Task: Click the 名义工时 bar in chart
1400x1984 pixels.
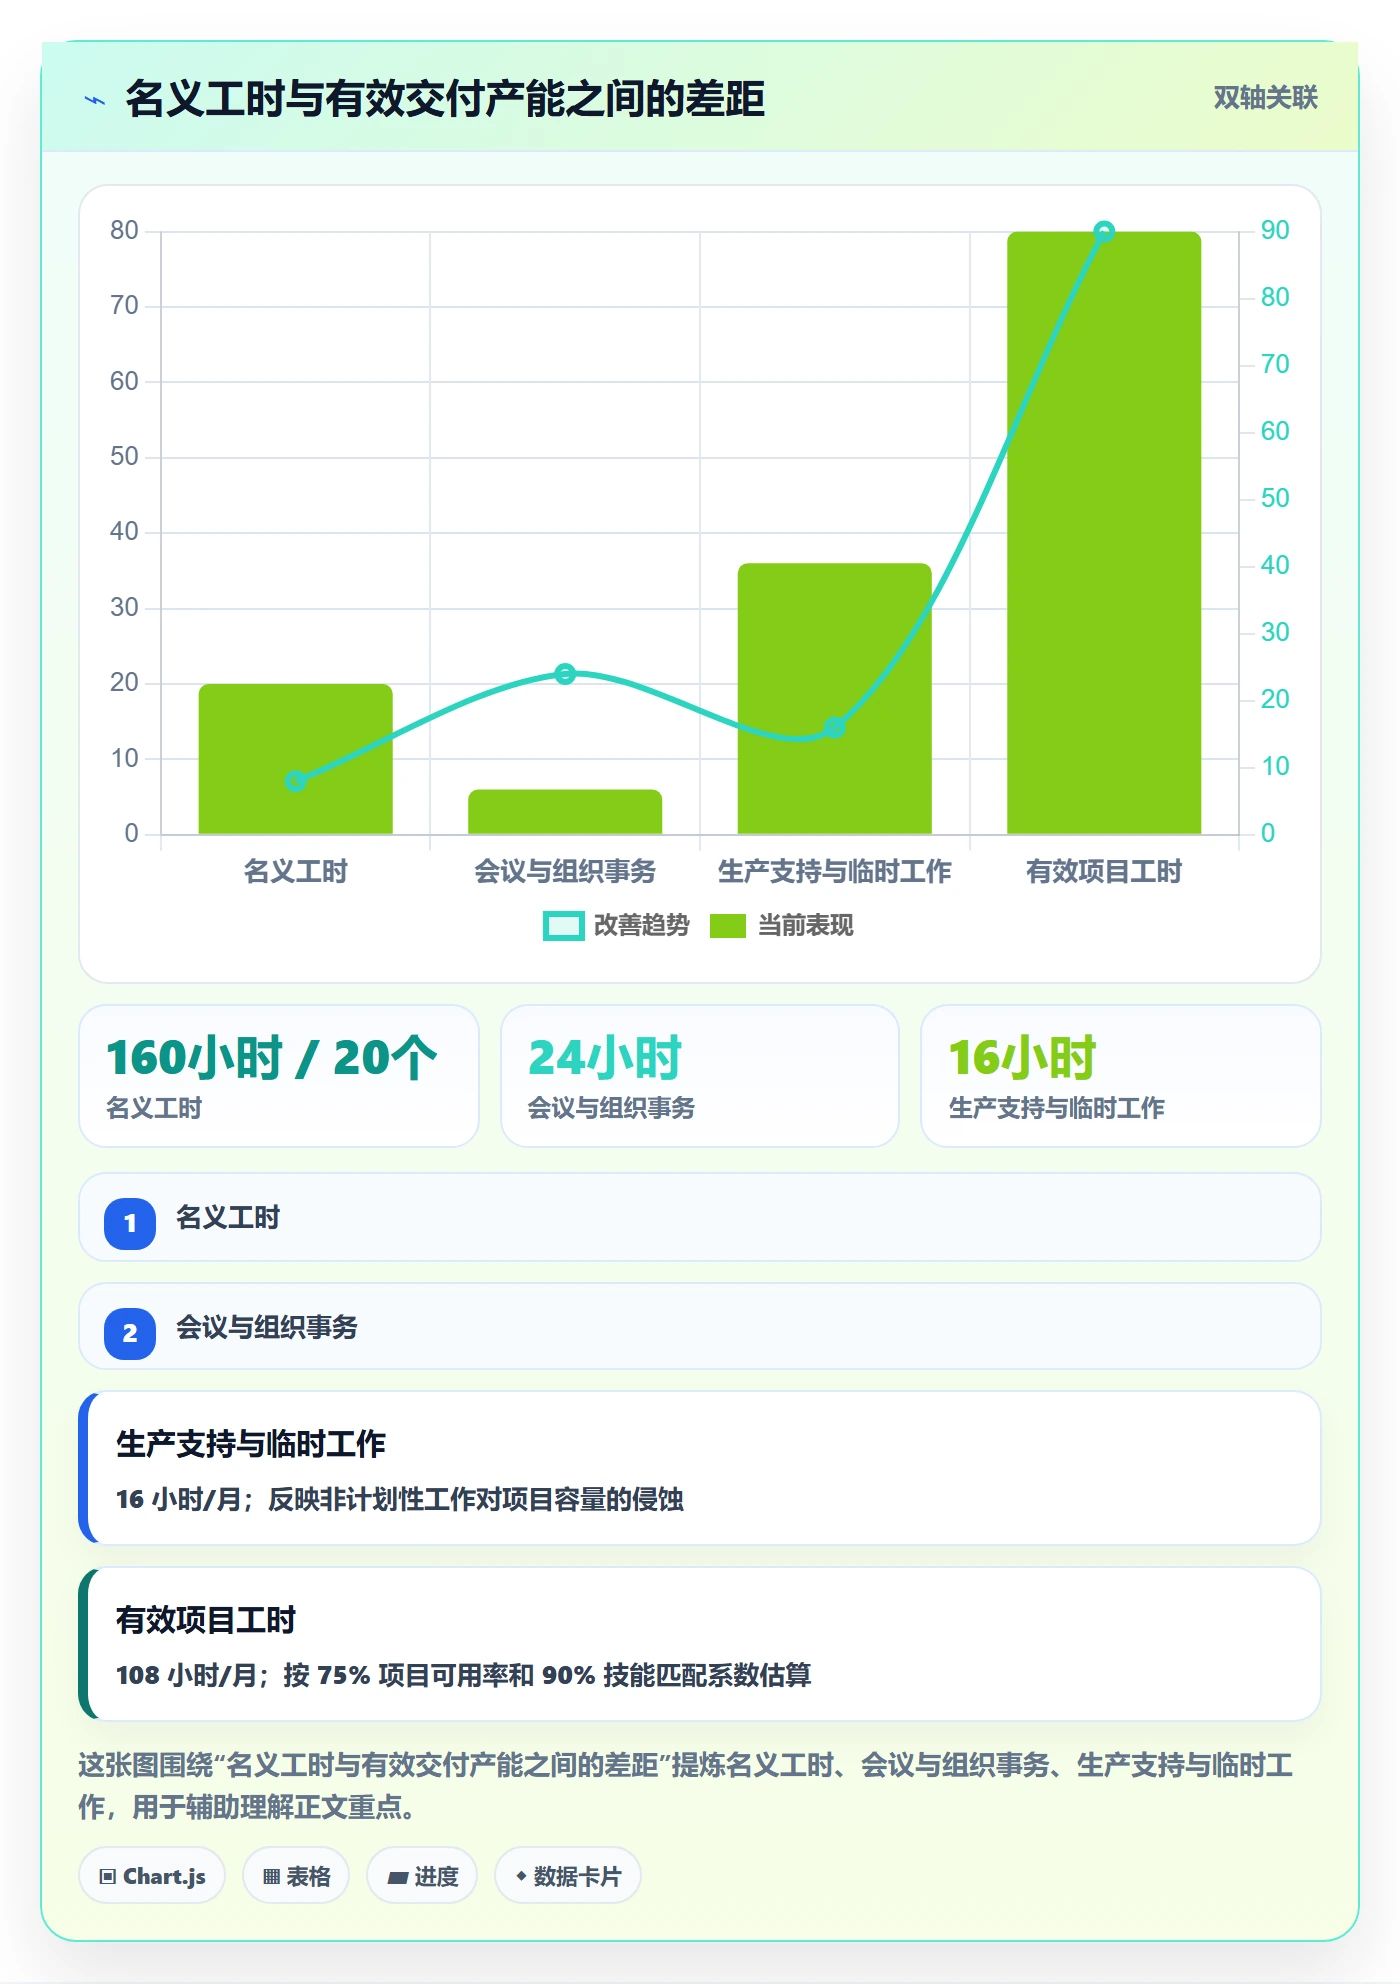Action: pyautogui.click(x=295, y=759)
